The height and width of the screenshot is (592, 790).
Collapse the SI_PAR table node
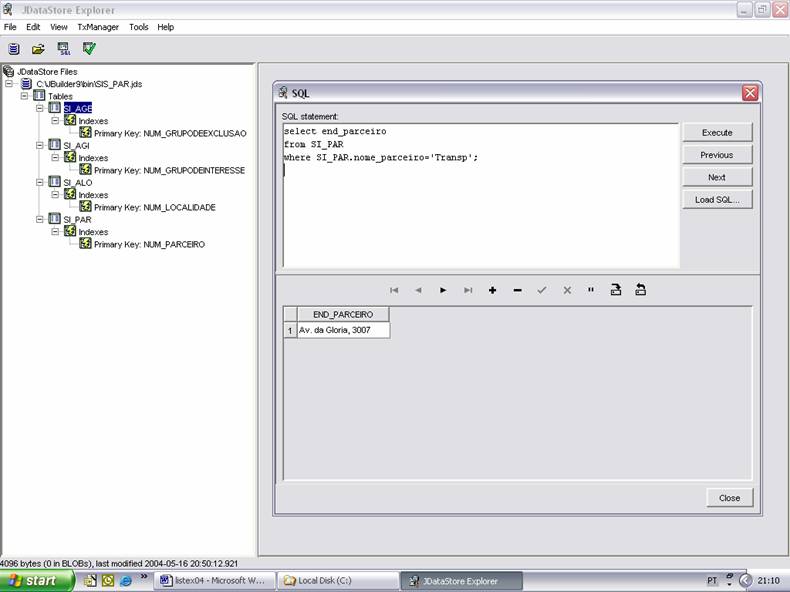coord(40,219)
